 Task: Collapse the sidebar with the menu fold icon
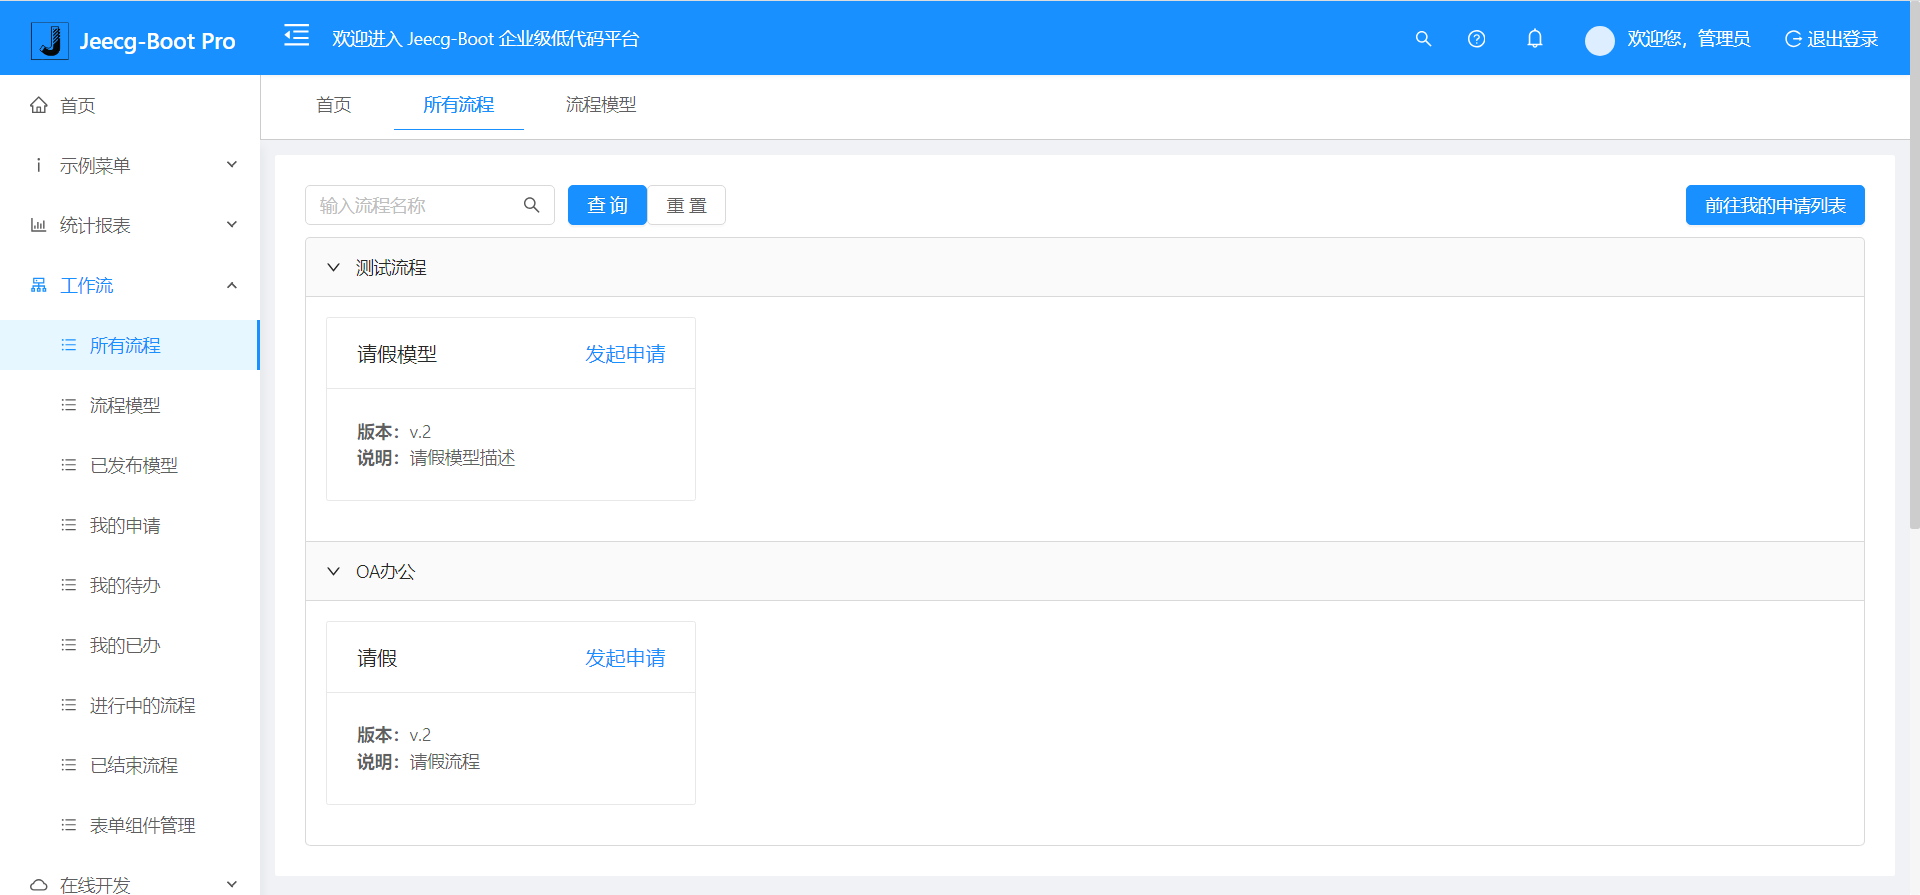coord(297,36)
